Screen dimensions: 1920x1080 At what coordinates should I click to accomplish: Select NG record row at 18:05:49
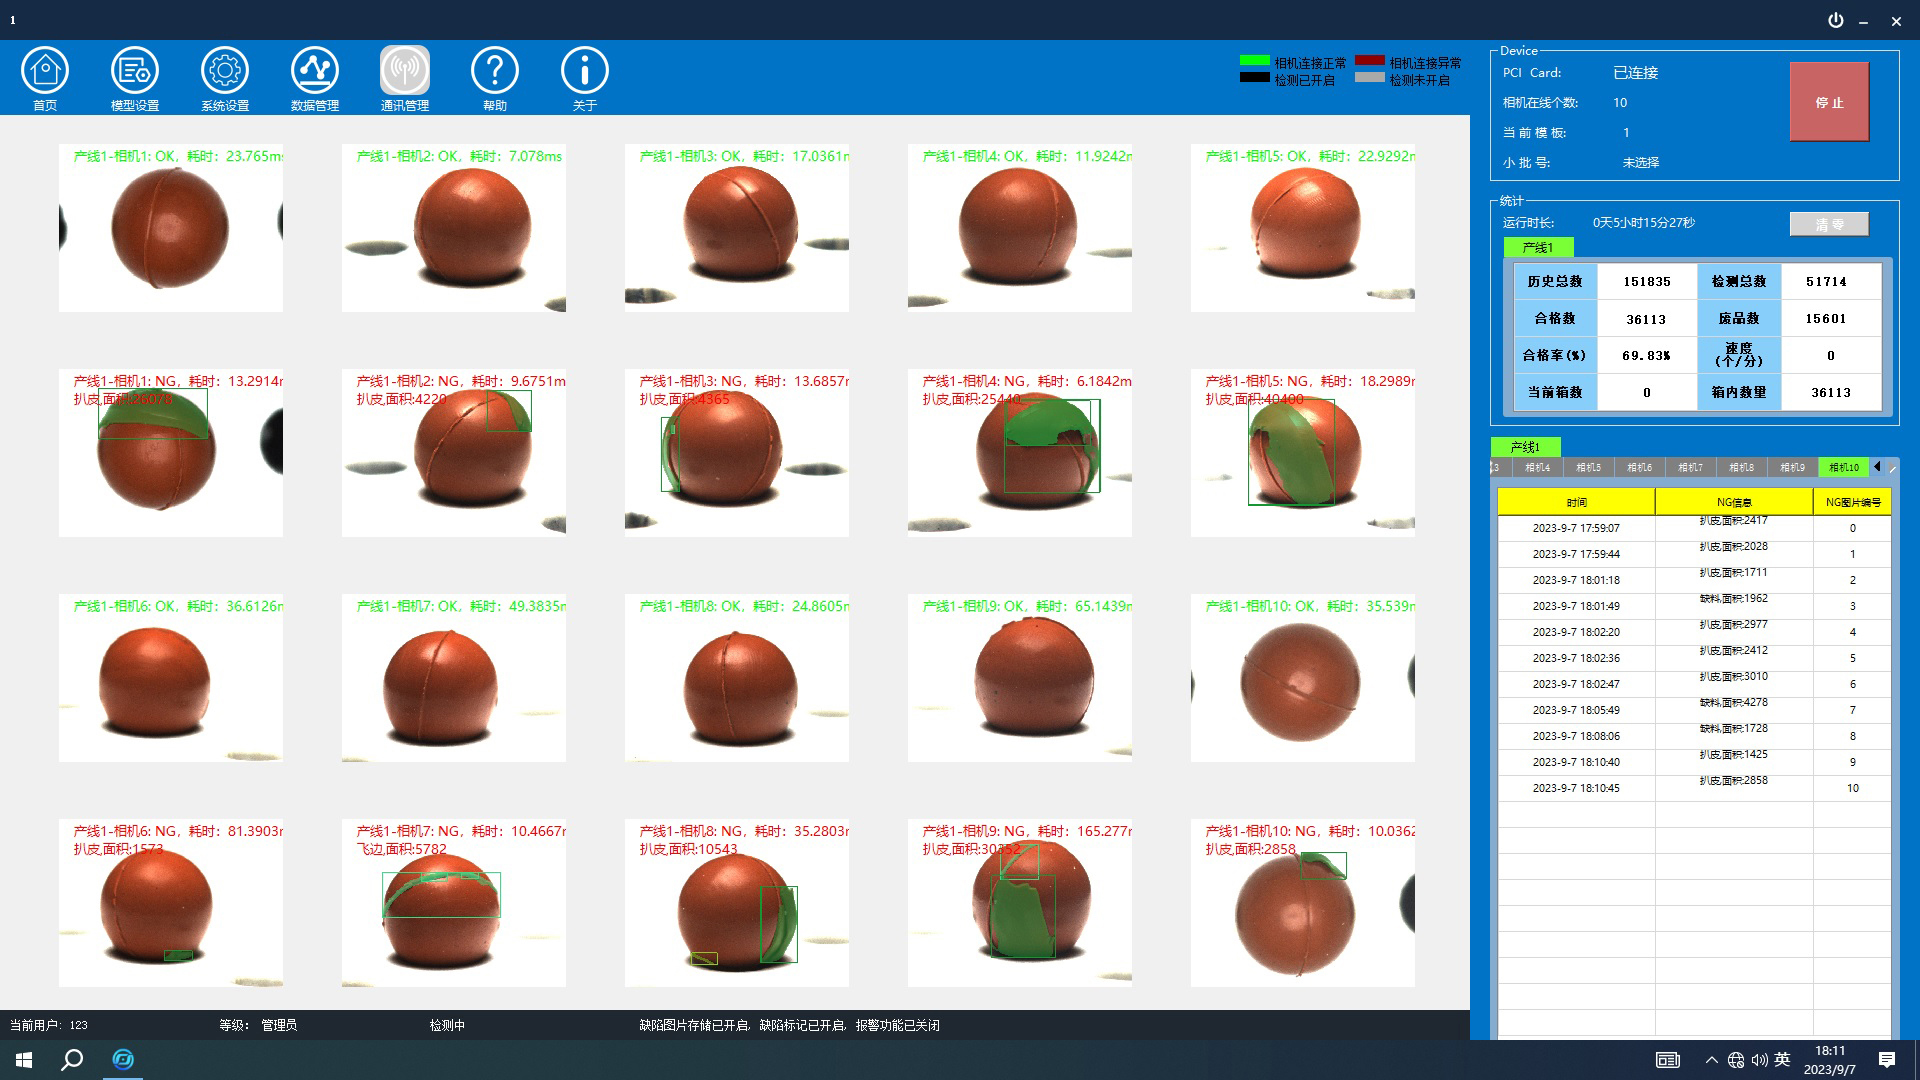point(1576,710)
